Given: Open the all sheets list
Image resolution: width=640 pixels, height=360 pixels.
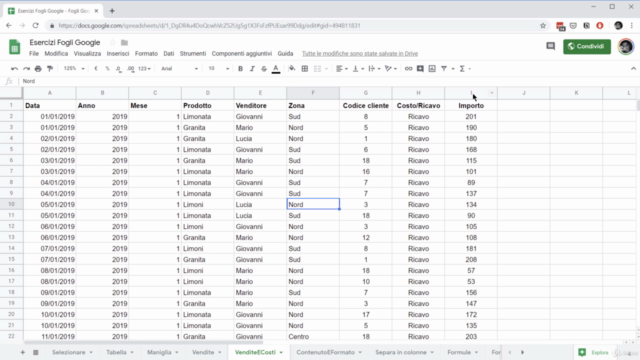Looking at the screenshot, I should pos(36,352).
